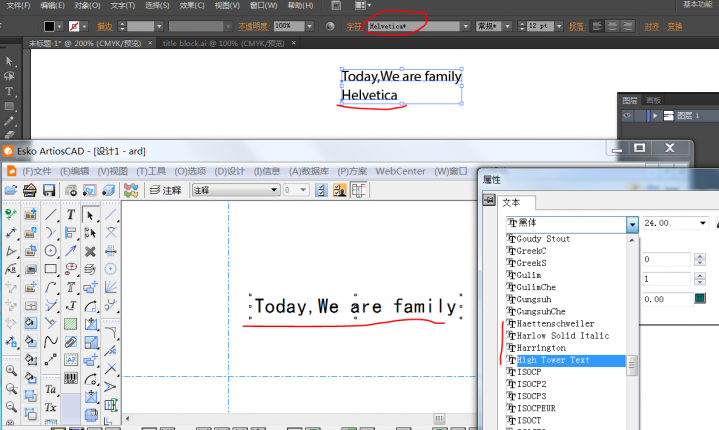The width and height of the screenshot is (719, 430).
Task: Pick the Circle tool in ArtiosCAD toolbox
Action: [x=51, y=251]
